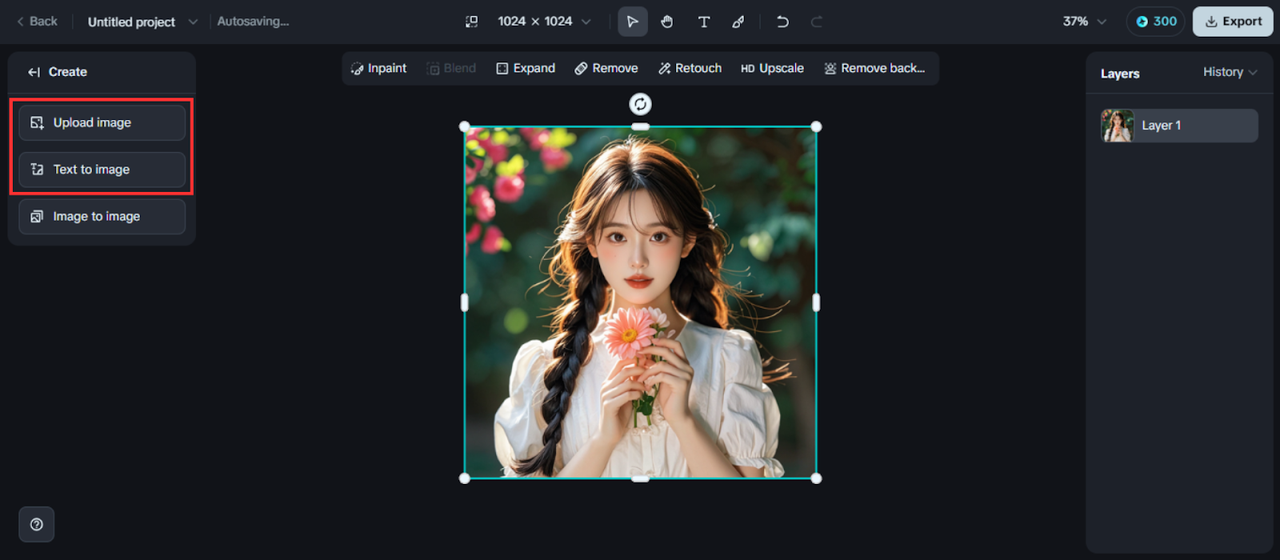Viewport: 1280px width, 560px height.
Task: Select the arrow Select tool
Action: [632, 22]
